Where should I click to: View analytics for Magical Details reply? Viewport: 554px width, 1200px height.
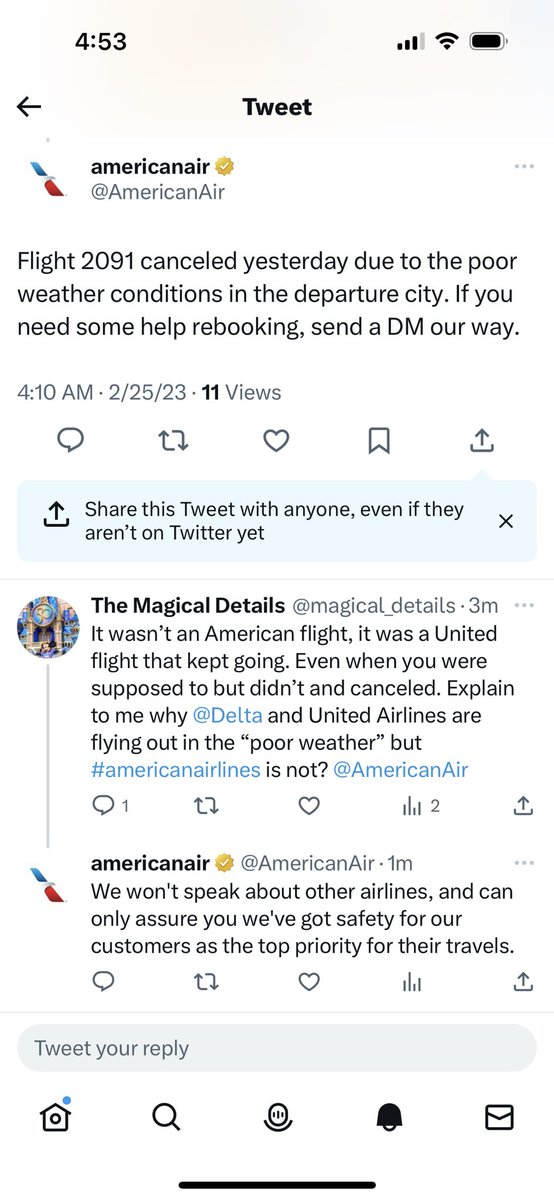click(421, 806)
